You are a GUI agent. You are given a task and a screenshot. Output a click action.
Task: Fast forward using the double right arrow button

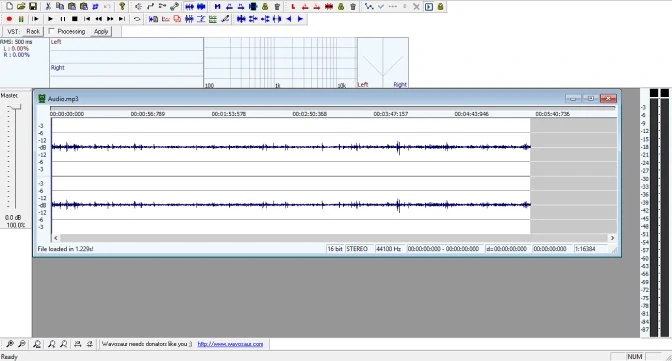point(110,19)
